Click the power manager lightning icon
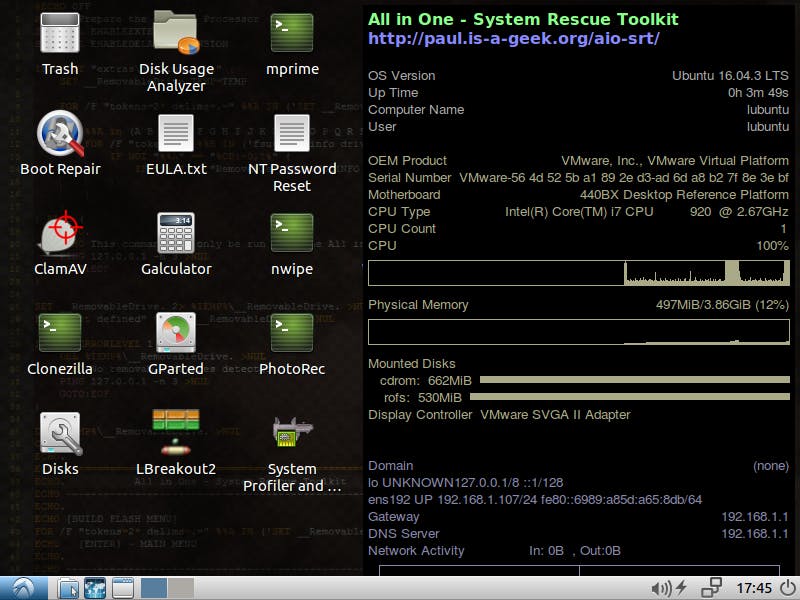800x600 pixels. pos(682,588)
